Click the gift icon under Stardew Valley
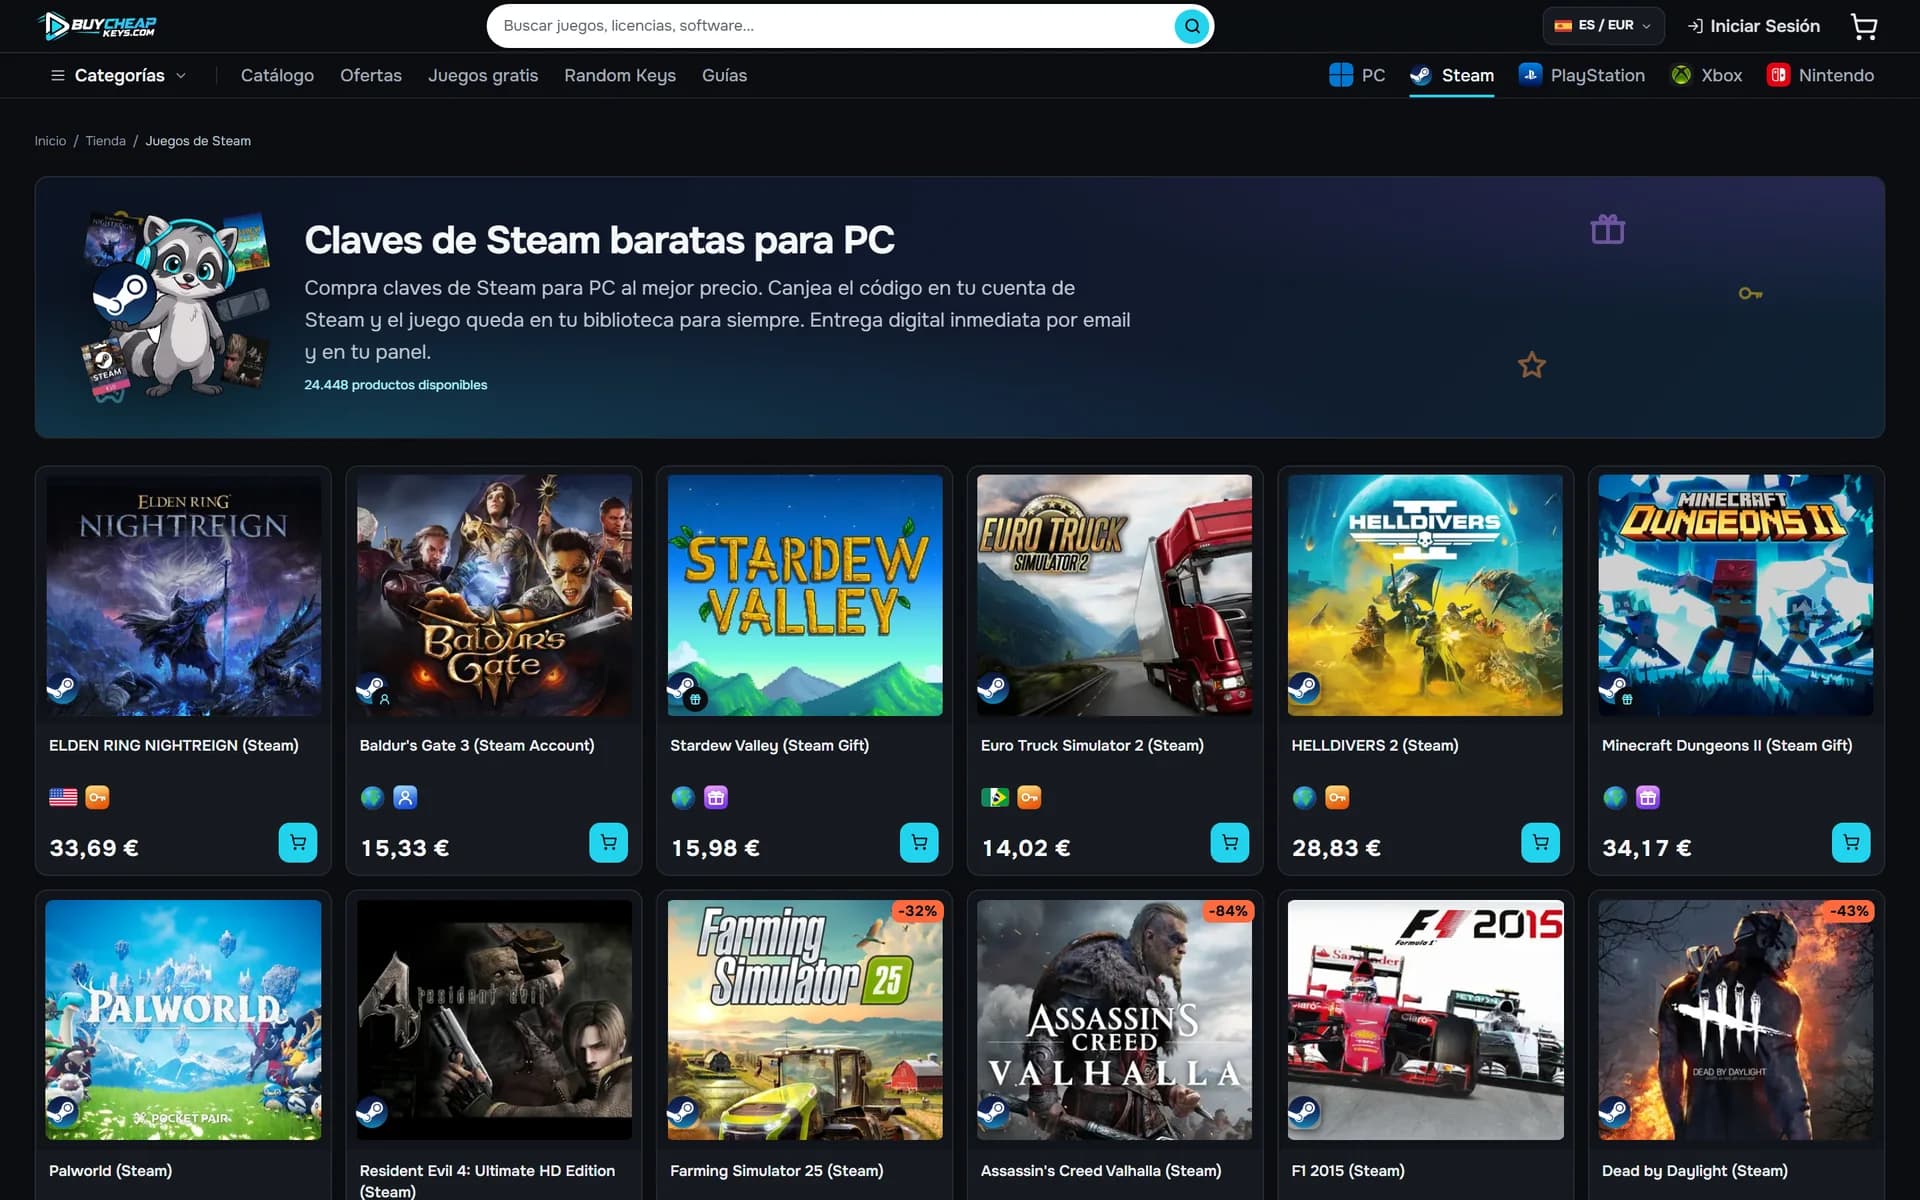 [716, 797]
